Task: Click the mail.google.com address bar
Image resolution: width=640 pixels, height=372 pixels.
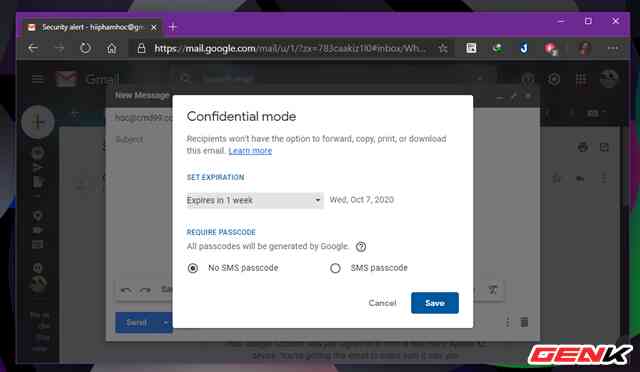Action: coord(290,49)
